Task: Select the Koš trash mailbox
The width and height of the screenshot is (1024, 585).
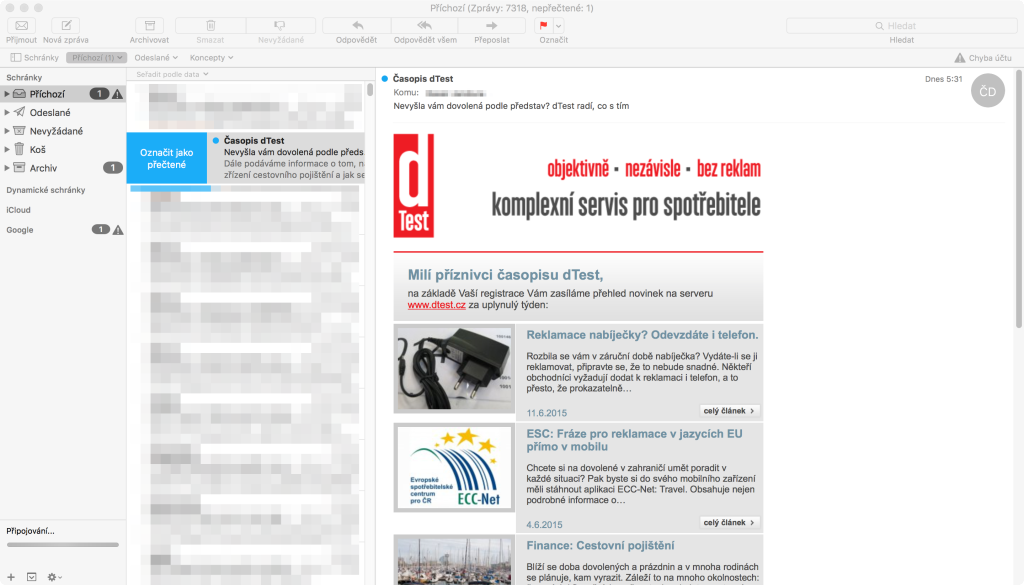Action: pyautogui.click(x=63, y=150)
